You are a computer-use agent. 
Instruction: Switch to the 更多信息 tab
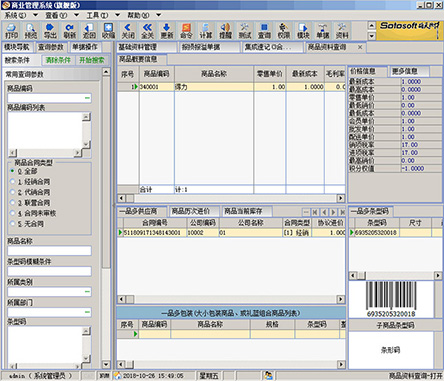coord(408,71)
